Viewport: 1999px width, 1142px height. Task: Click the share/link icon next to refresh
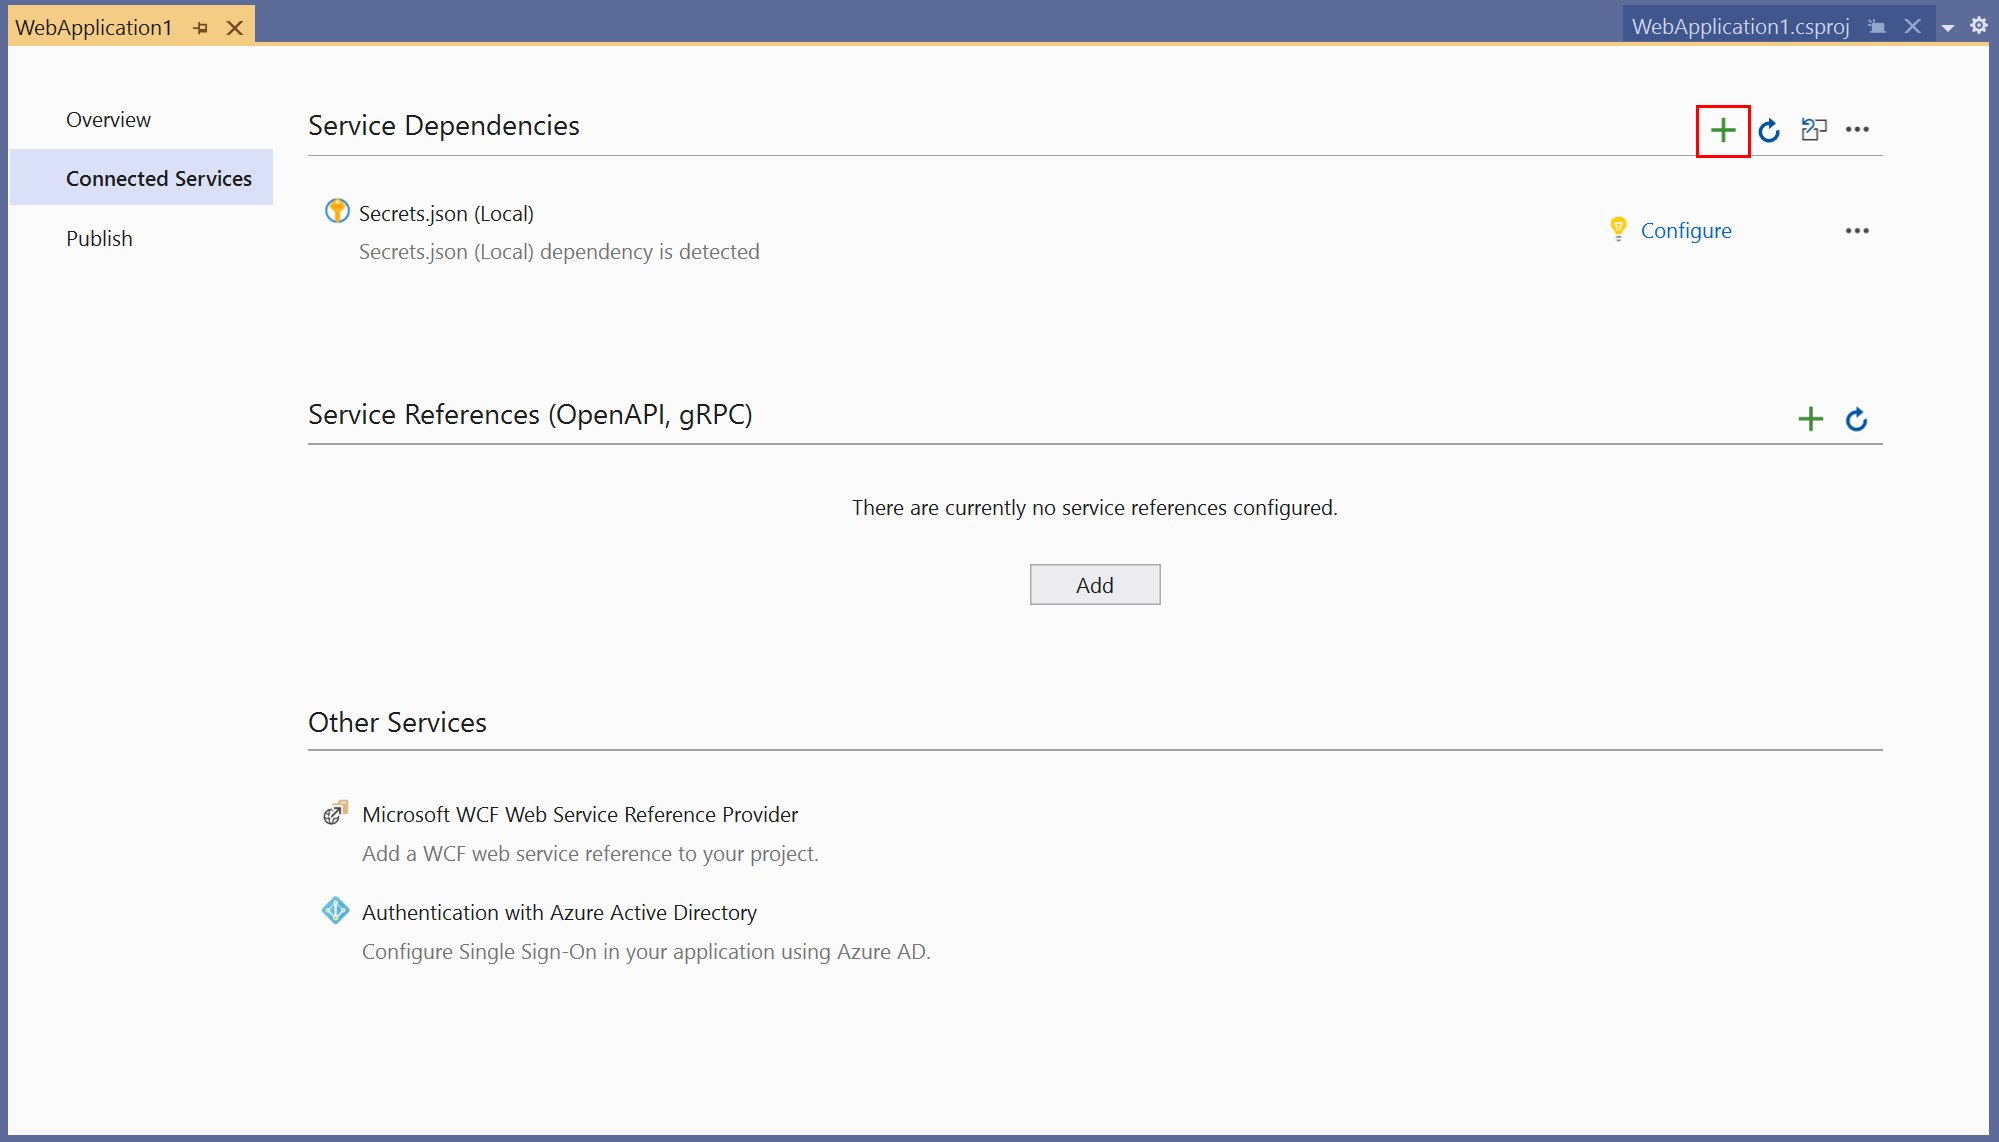(1814, 128)
